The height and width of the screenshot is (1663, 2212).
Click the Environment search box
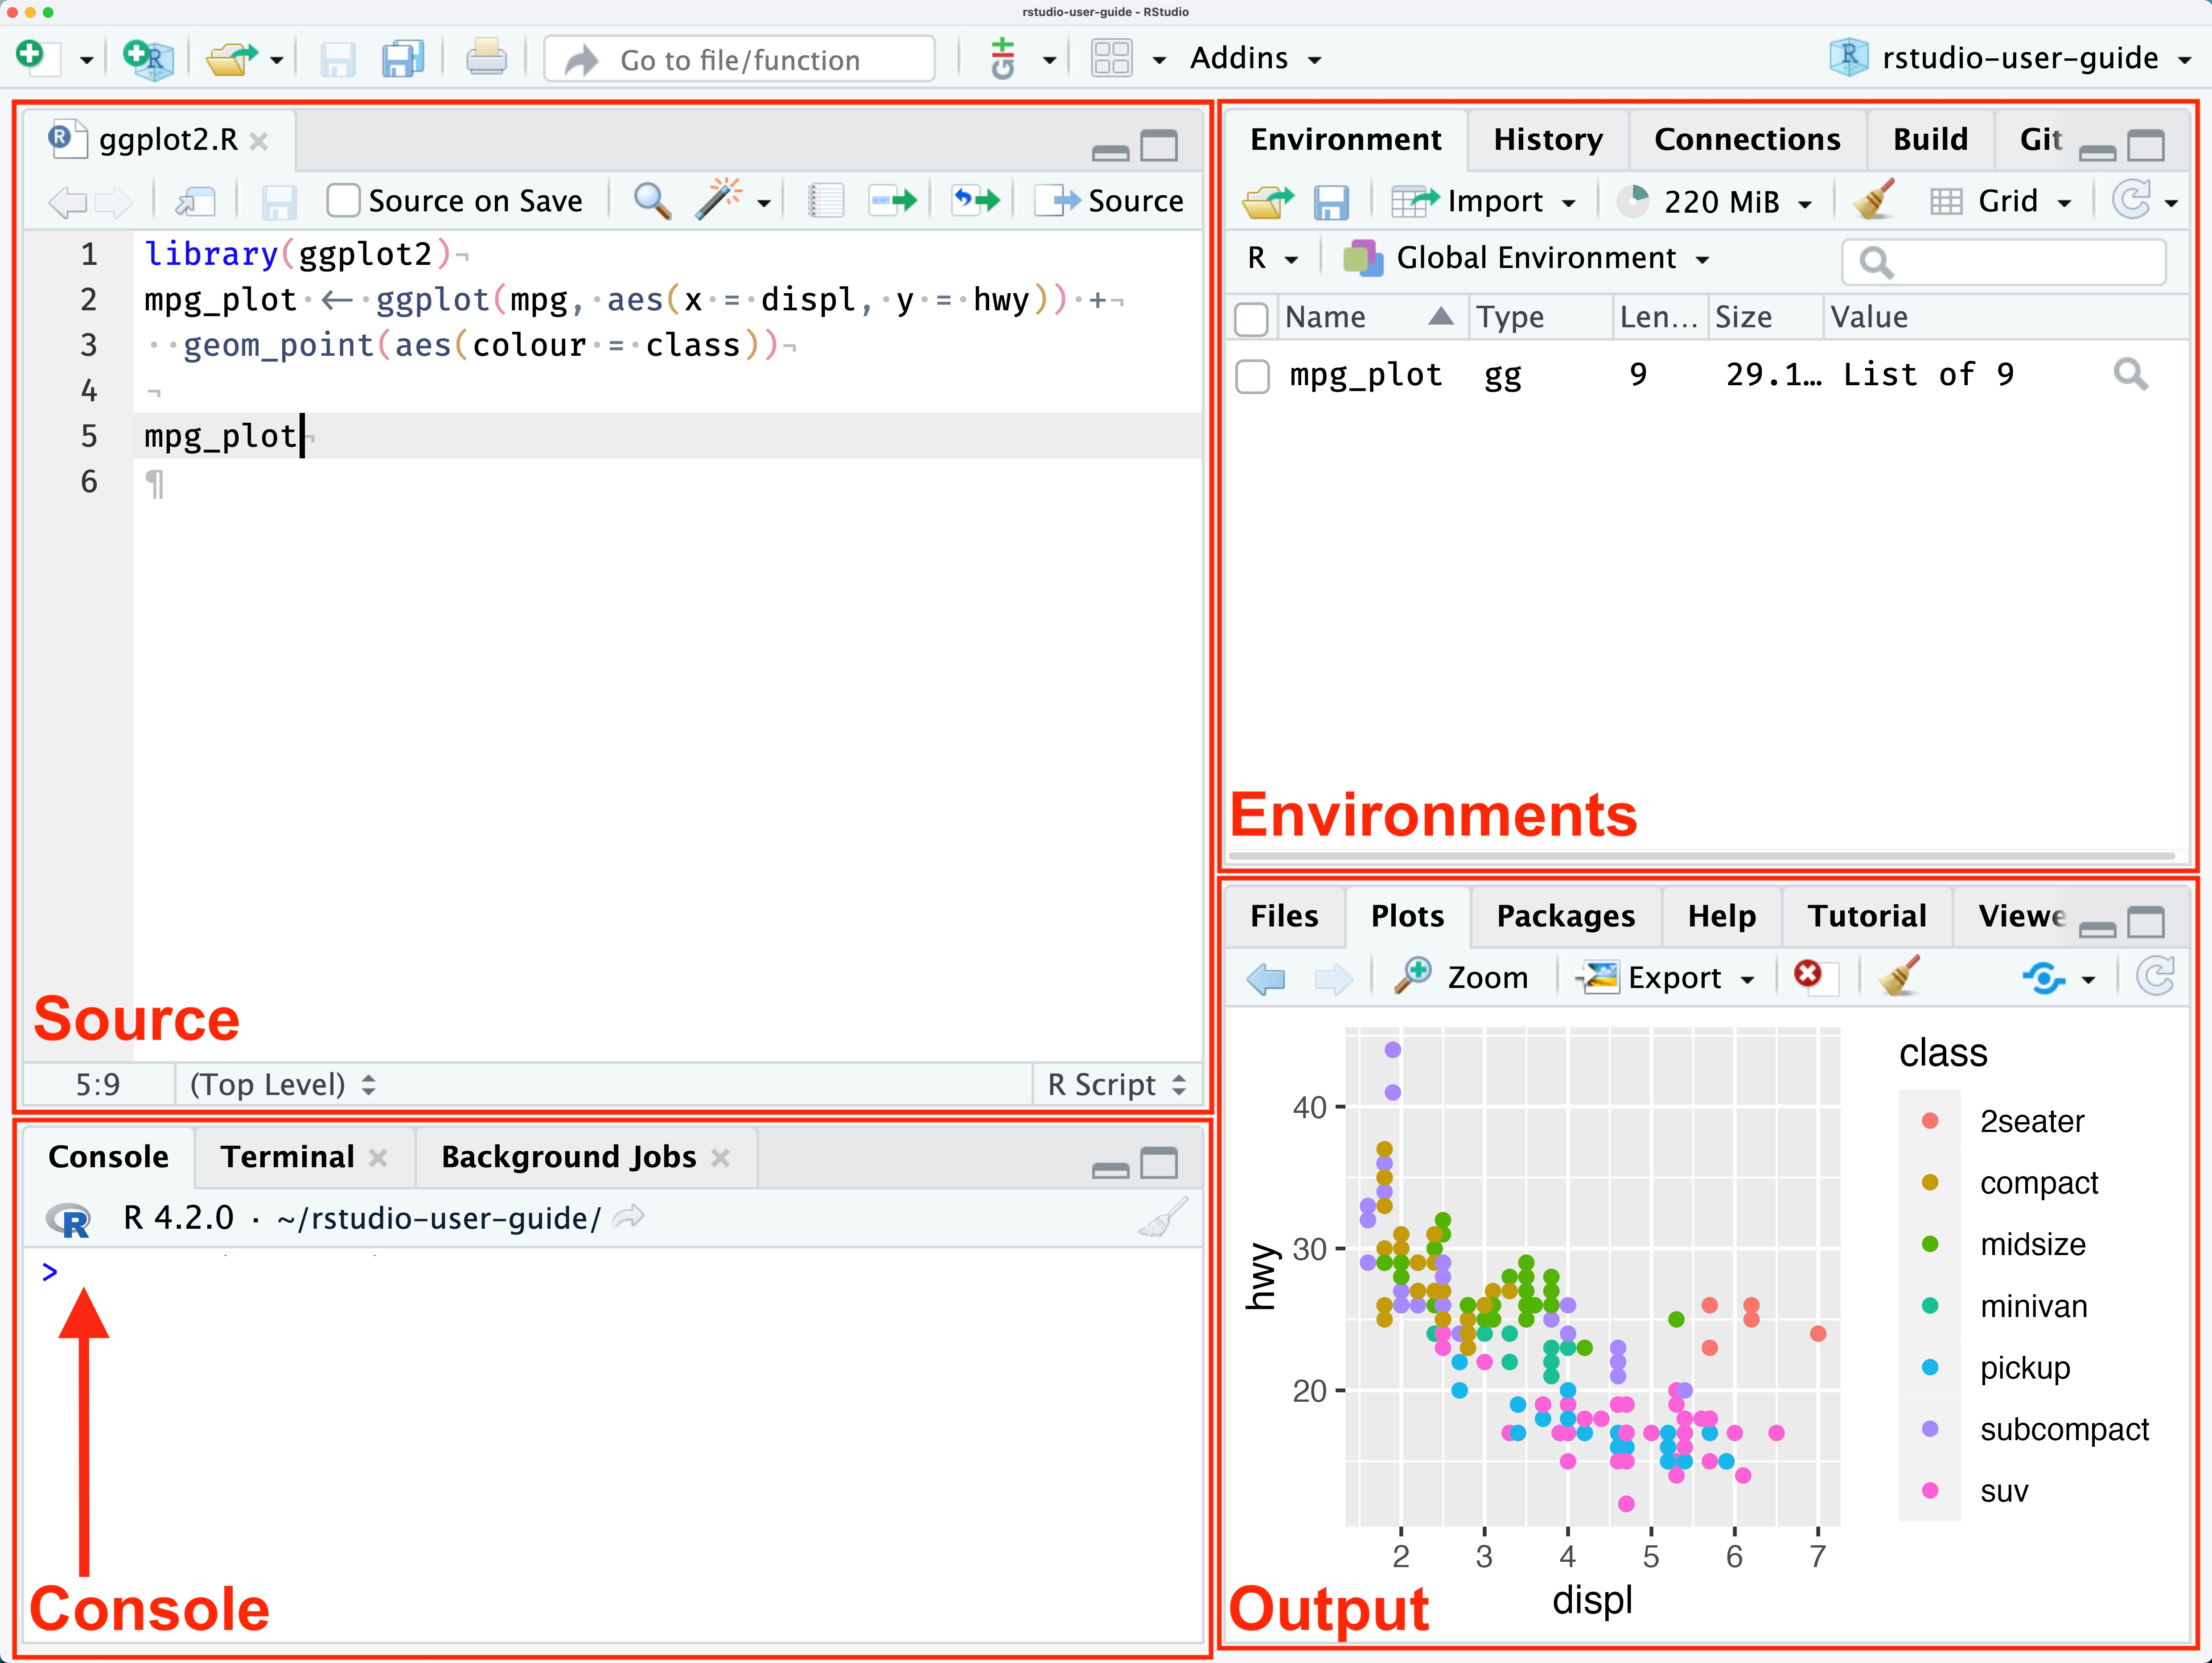tap(2004, 262)
